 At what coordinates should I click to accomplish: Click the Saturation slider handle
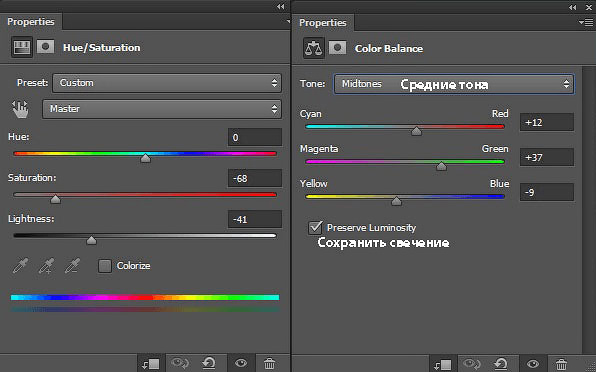click(x=55, y=199)
